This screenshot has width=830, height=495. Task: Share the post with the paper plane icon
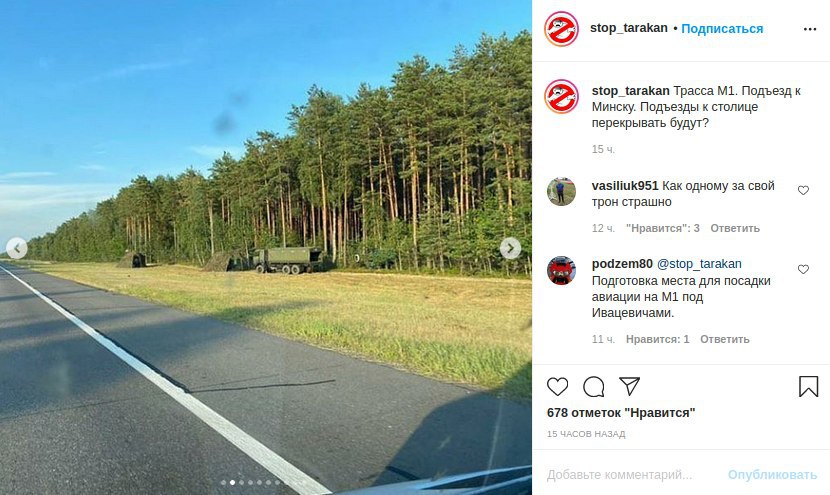click(629, 386)
